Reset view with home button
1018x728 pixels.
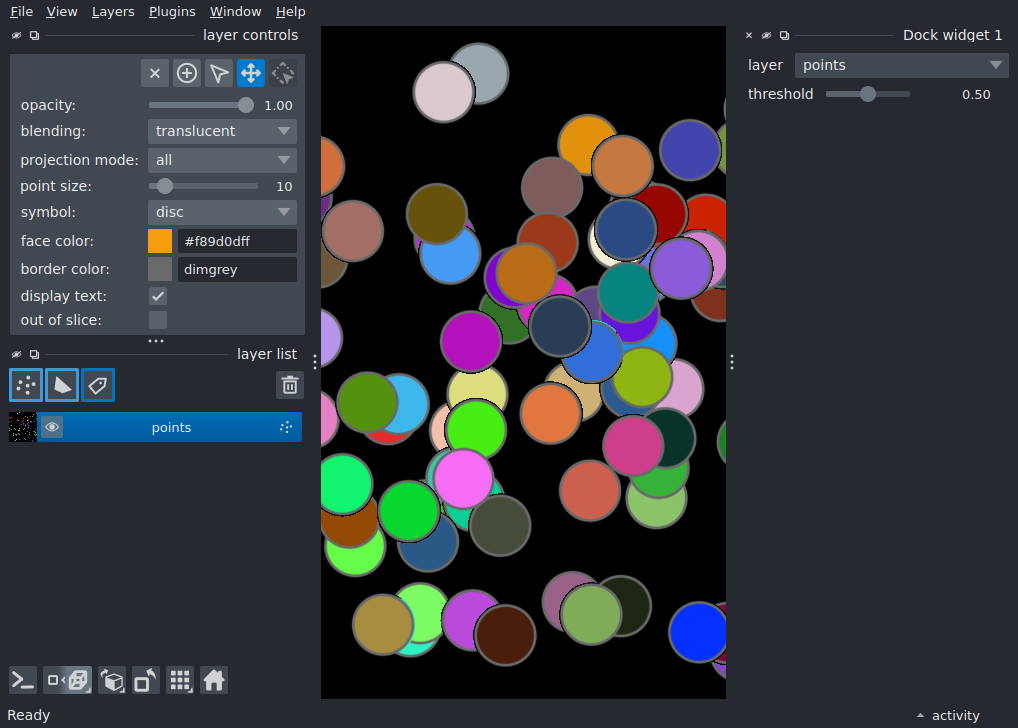point(214,681)
